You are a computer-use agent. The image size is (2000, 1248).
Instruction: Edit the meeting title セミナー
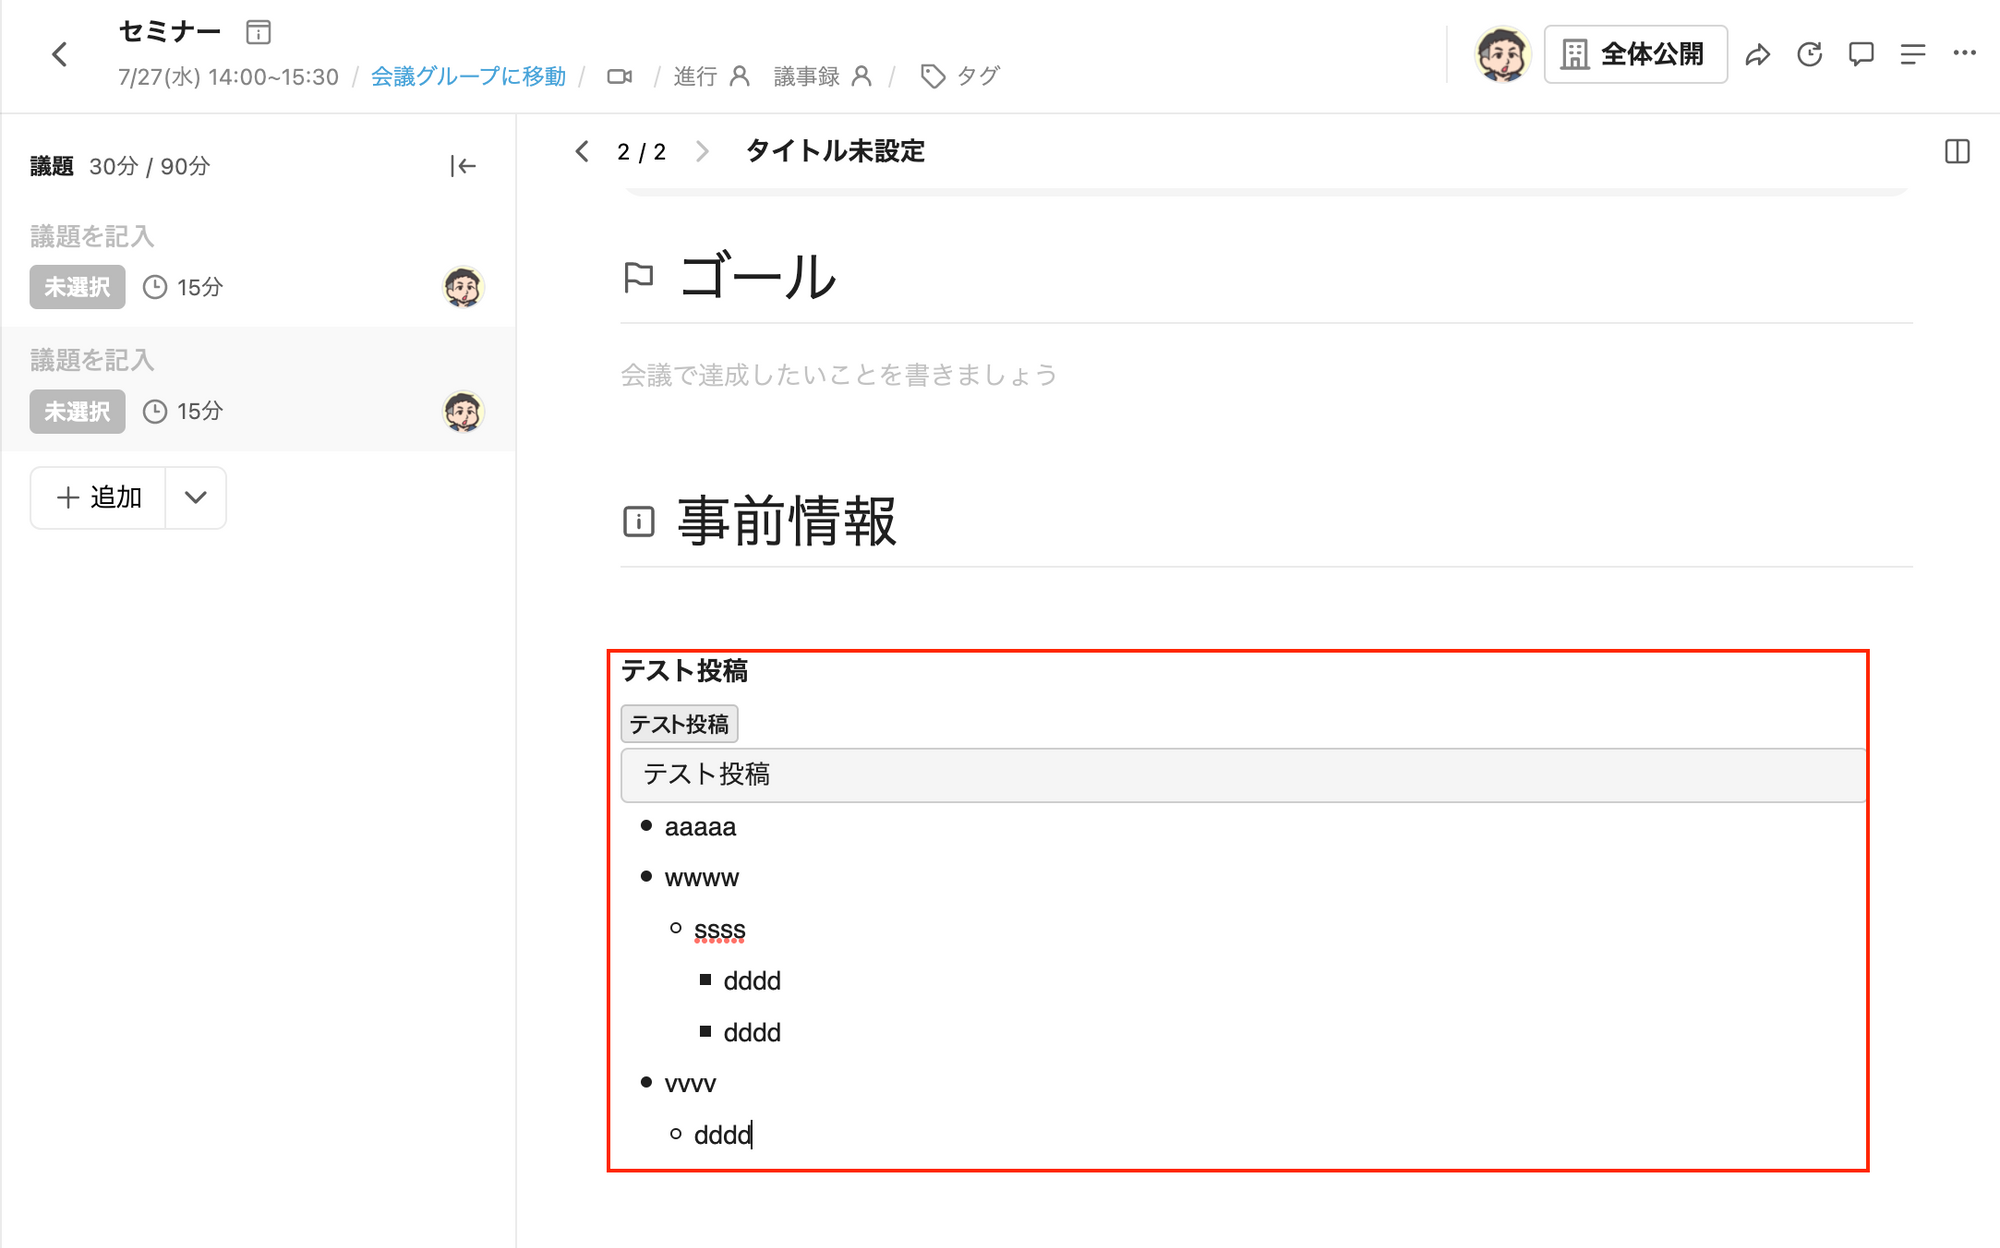tap(170, 32)
